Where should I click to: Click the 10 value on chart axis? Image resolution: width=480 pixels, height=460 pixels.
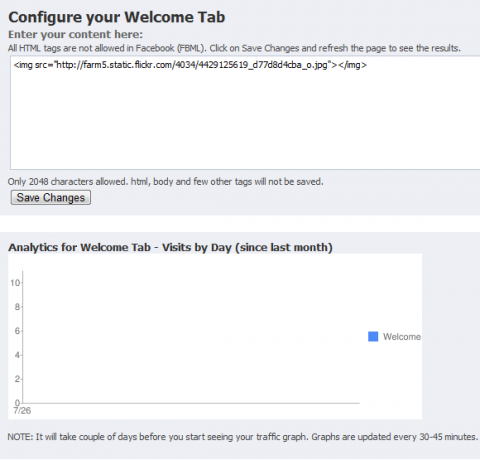[15, 283]
